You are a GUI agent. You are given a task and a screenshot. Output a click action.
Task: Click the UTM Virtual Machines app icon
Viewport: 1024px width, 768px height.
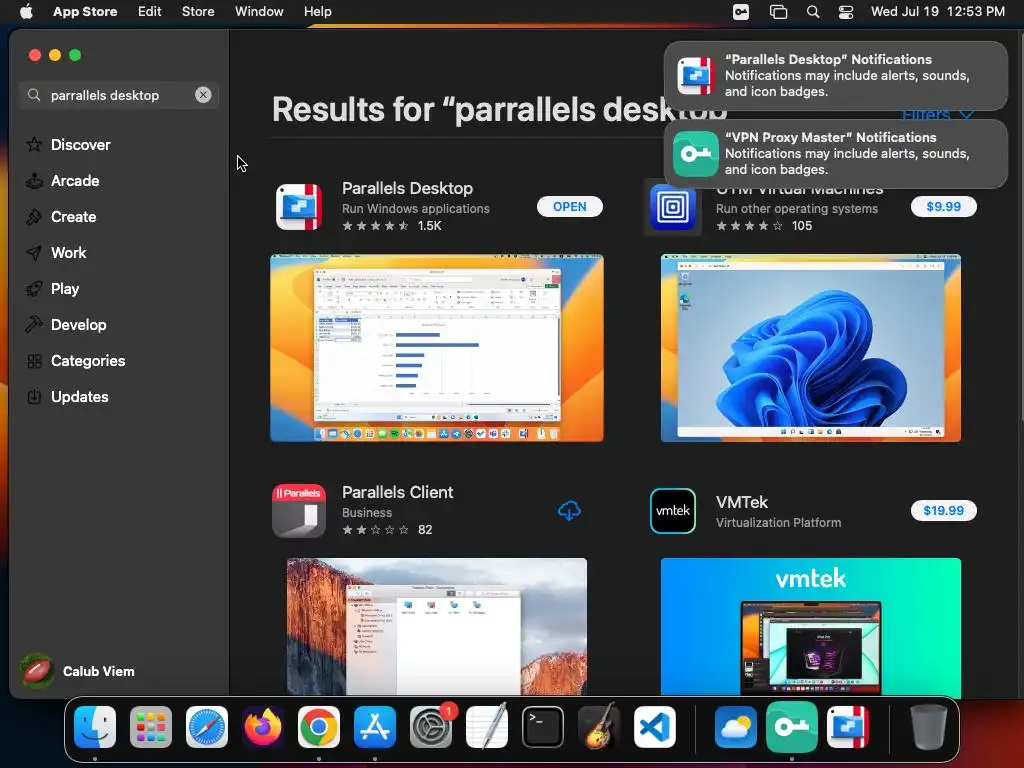coord(673,207)
